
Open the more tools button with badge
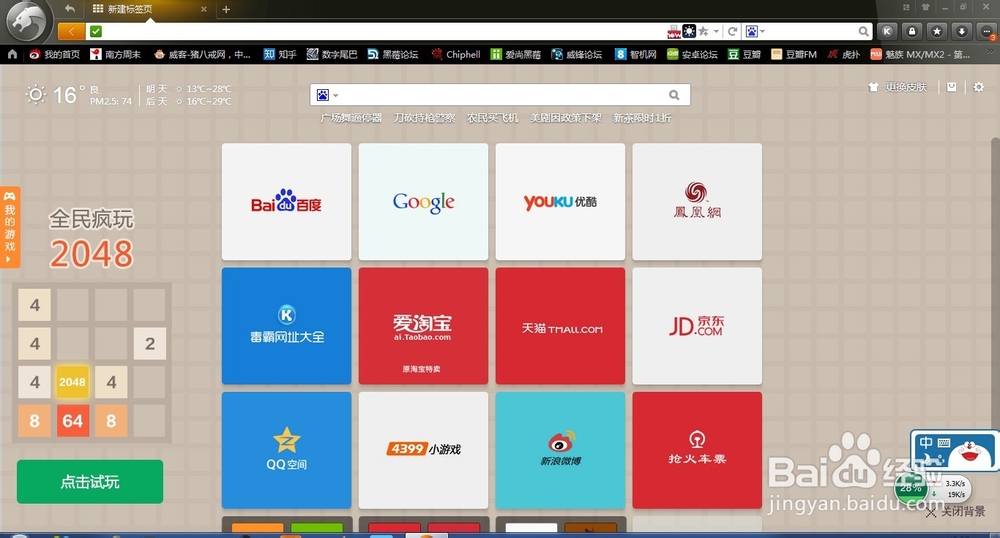[x=987, y=31]
